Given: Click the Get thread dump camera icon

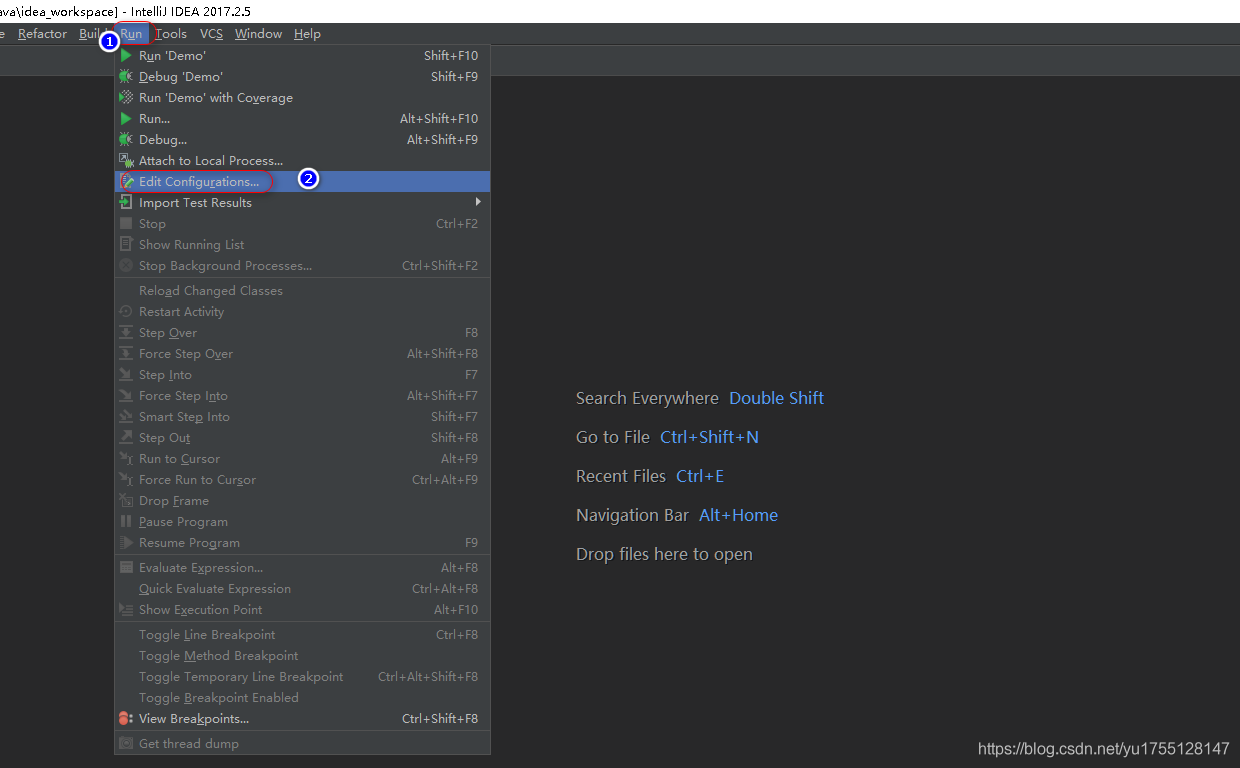Looking at the screenshot, I should tap(126, 744).
